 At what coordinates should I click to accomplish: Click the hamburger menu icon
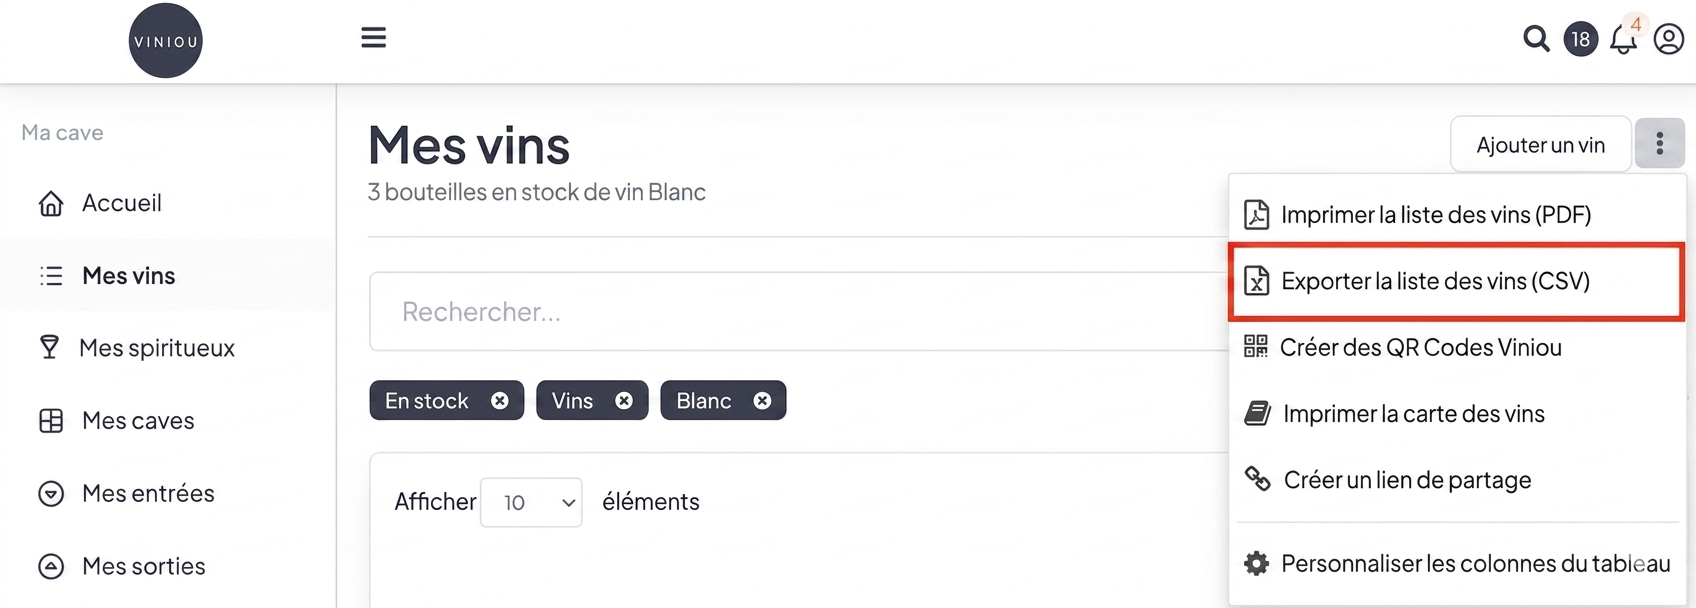coord(373,37)
